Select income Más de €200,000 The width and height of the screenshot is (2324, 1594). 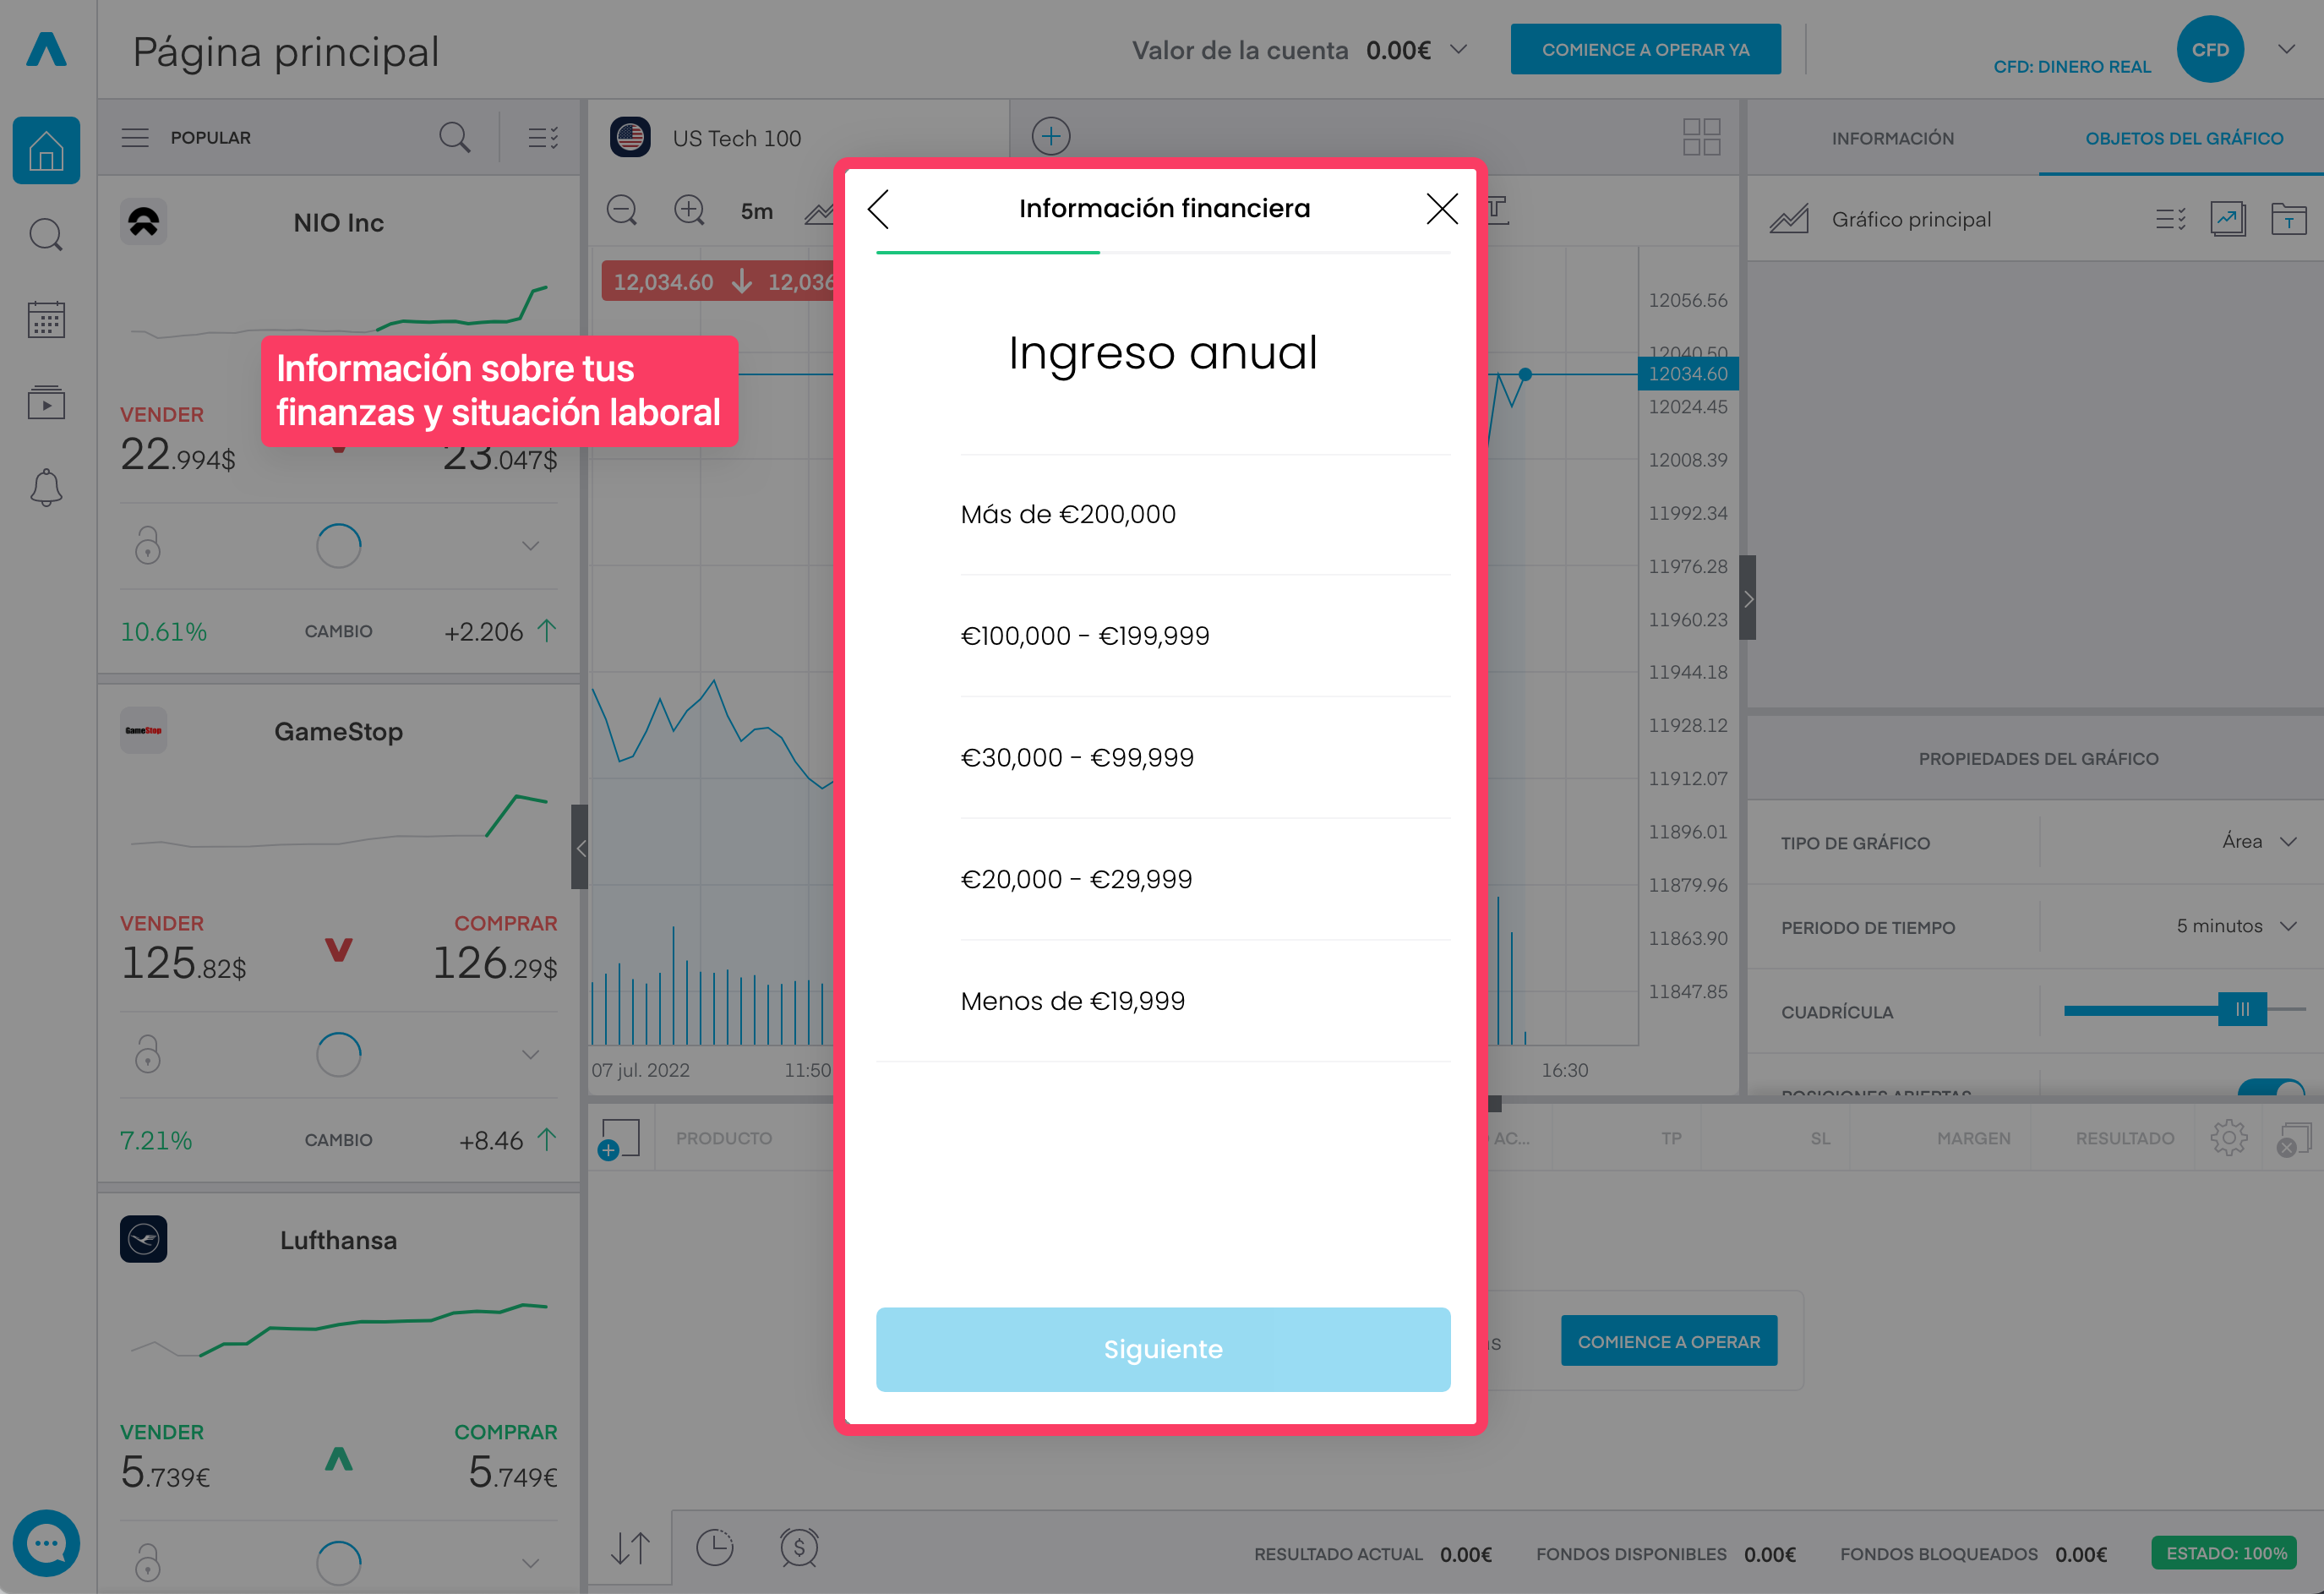(1205, 514)
